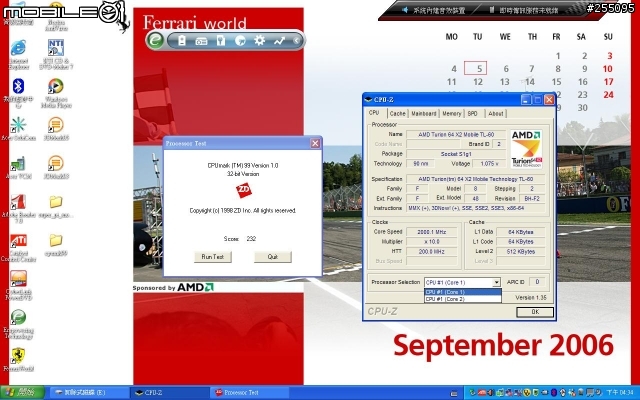This screenshot has width=640, height=400.
Task: Open the cpumark99 folder on desktop
Action: click(56, 244)
